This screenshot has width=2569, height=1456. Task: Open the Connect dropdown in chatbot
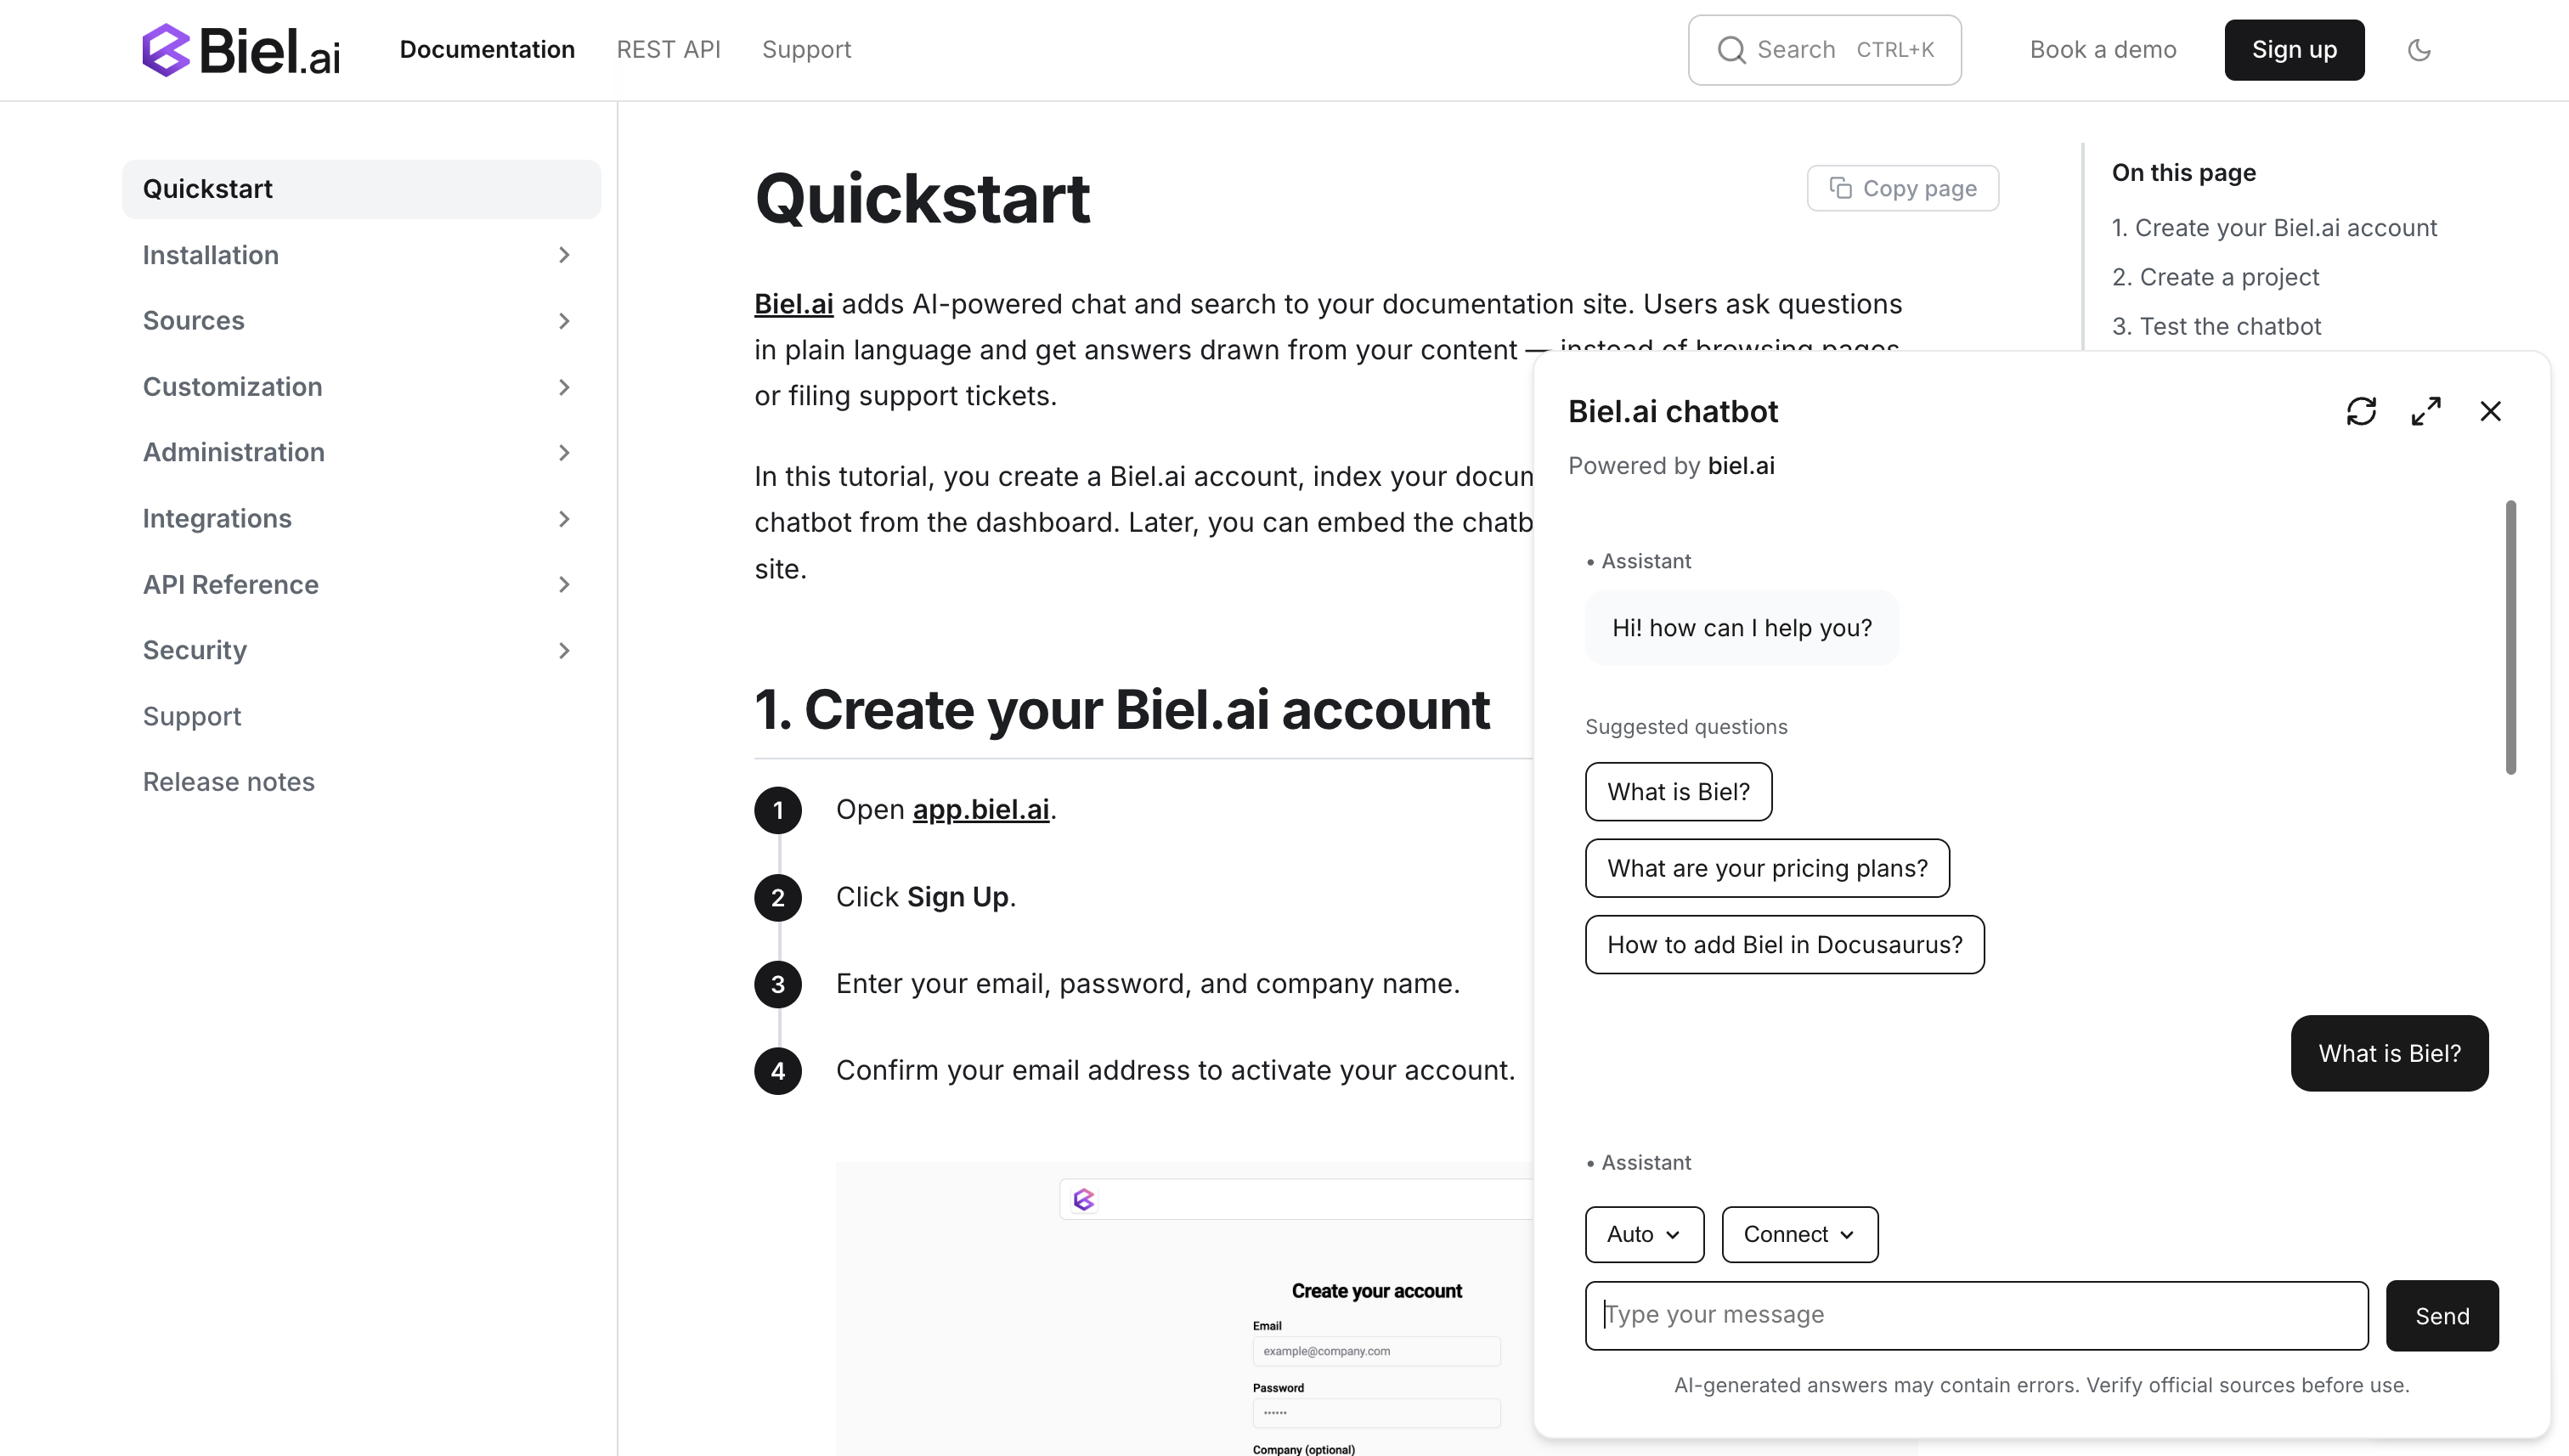click(1798, 1234)
